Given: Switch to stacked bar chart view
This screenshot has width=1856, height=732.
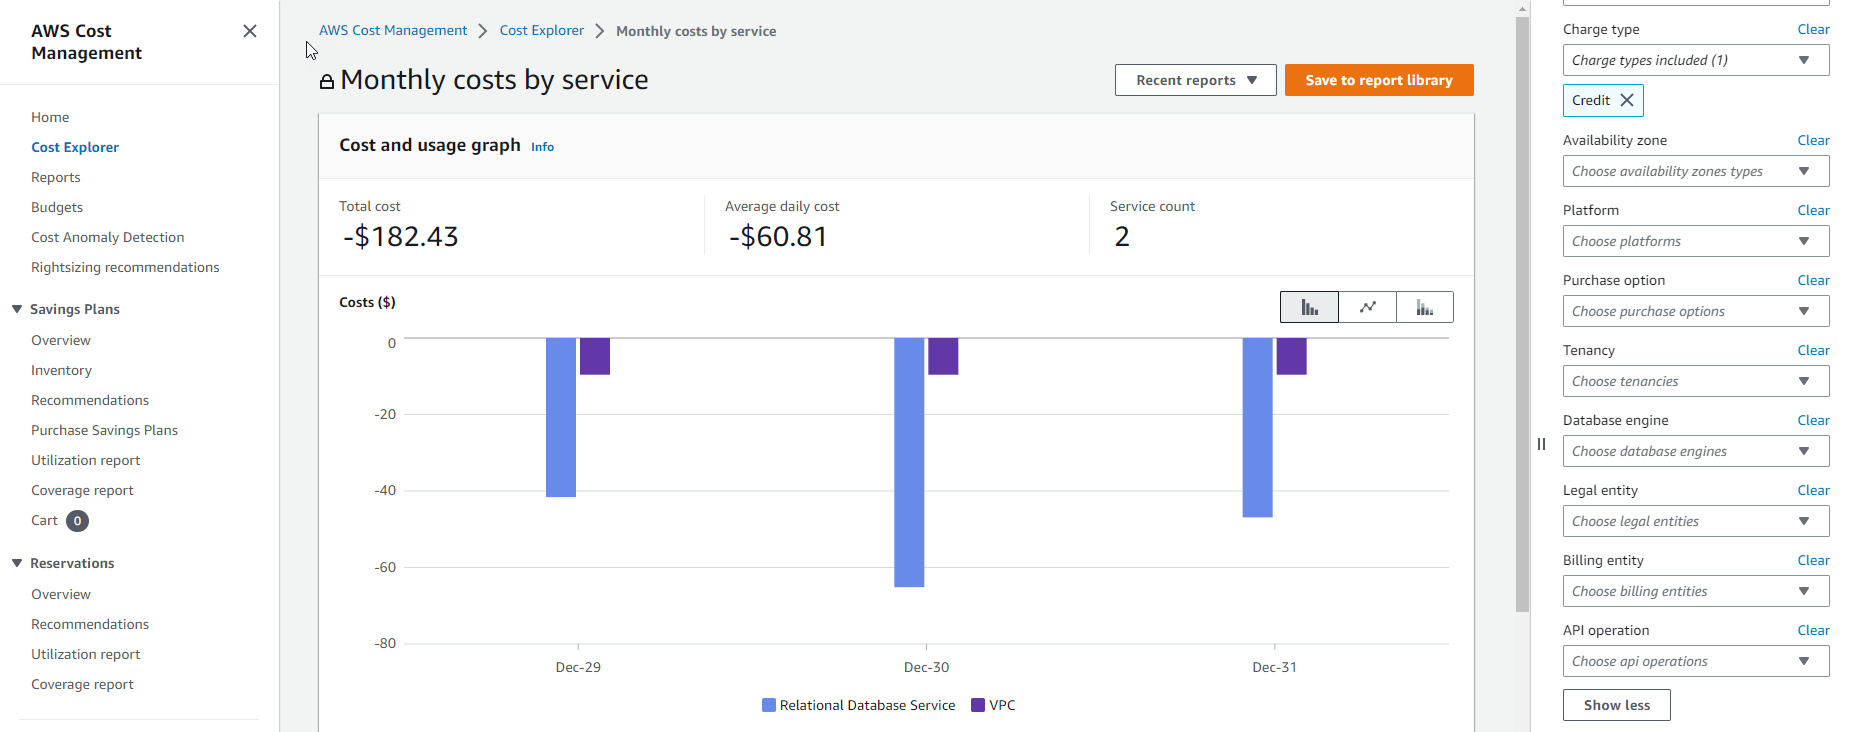Looking at the screenshot, I should tap(1425, 307).
